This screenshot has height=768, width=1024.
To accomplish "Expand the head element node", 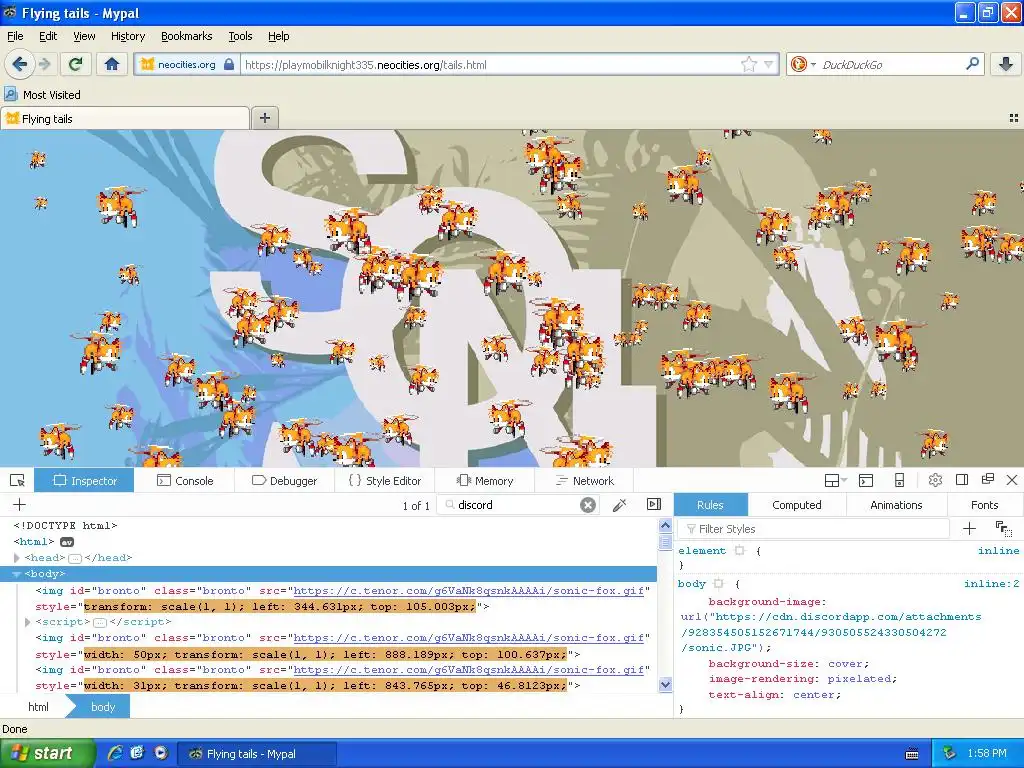I will (17, 558).
